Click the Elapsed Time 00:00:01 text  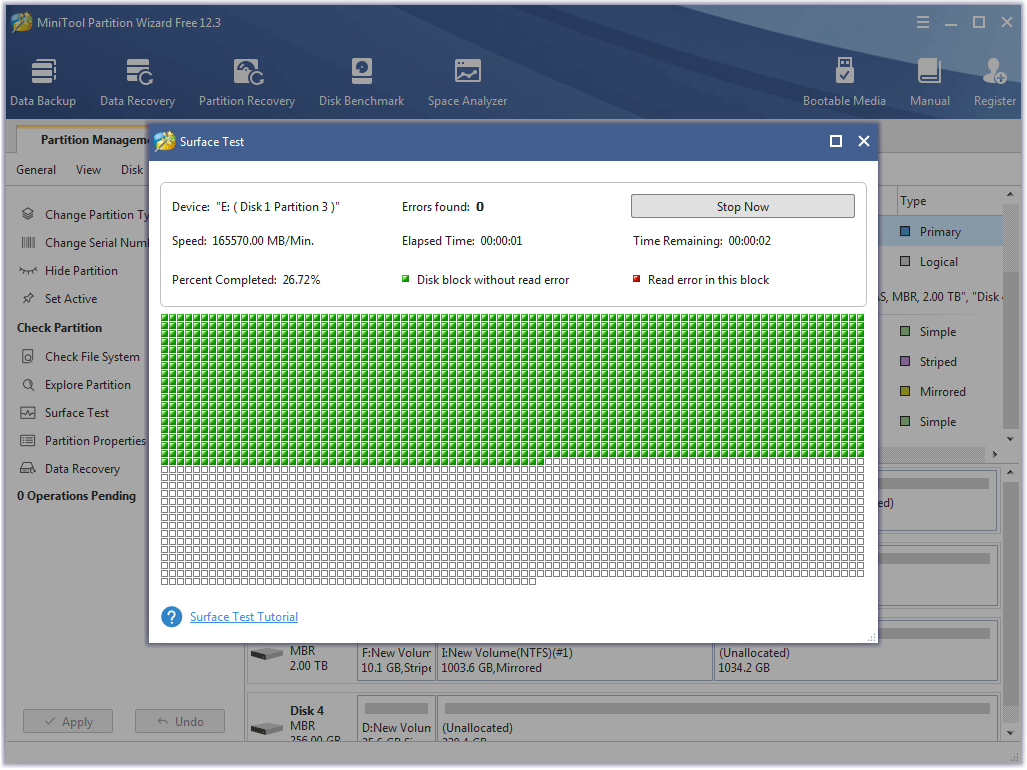click(x=462, y=241)
